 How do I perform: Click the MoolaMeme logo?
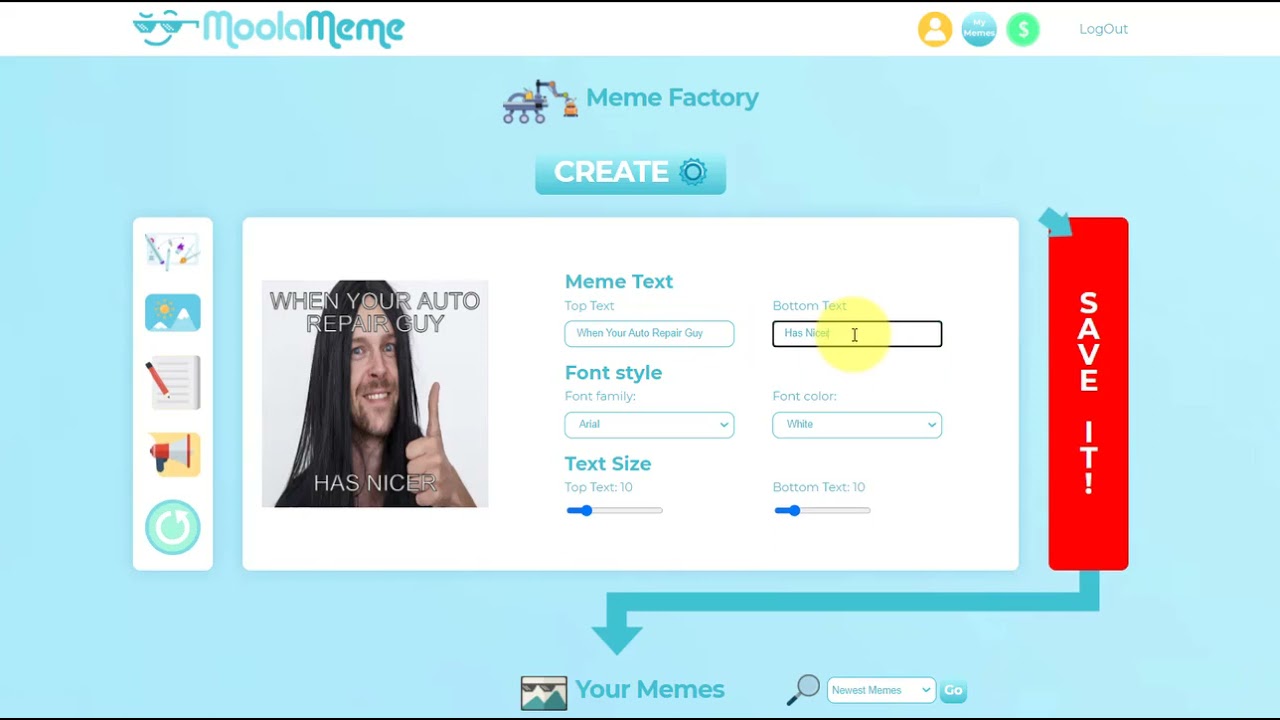point(268,29)
